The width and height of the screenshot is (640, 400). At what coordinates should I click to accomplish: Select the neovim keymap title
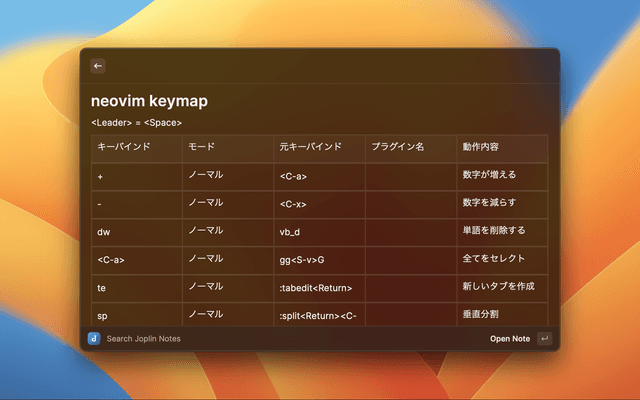(x=149, y=101)
